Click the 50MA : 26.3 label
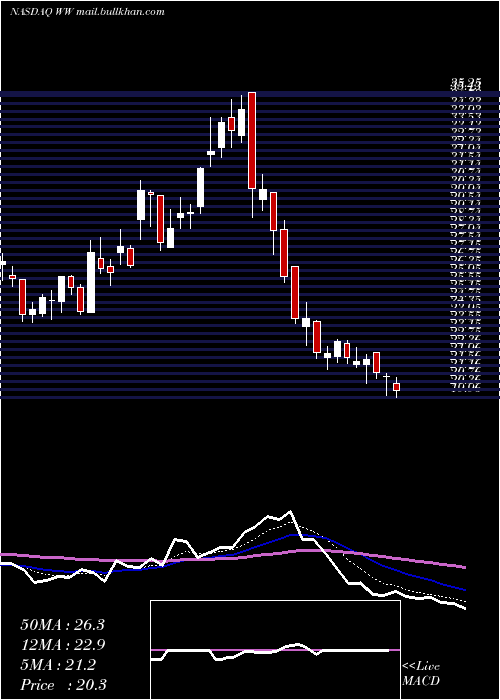The width and height of the screenshot is (500, 700). pos(62,625)
